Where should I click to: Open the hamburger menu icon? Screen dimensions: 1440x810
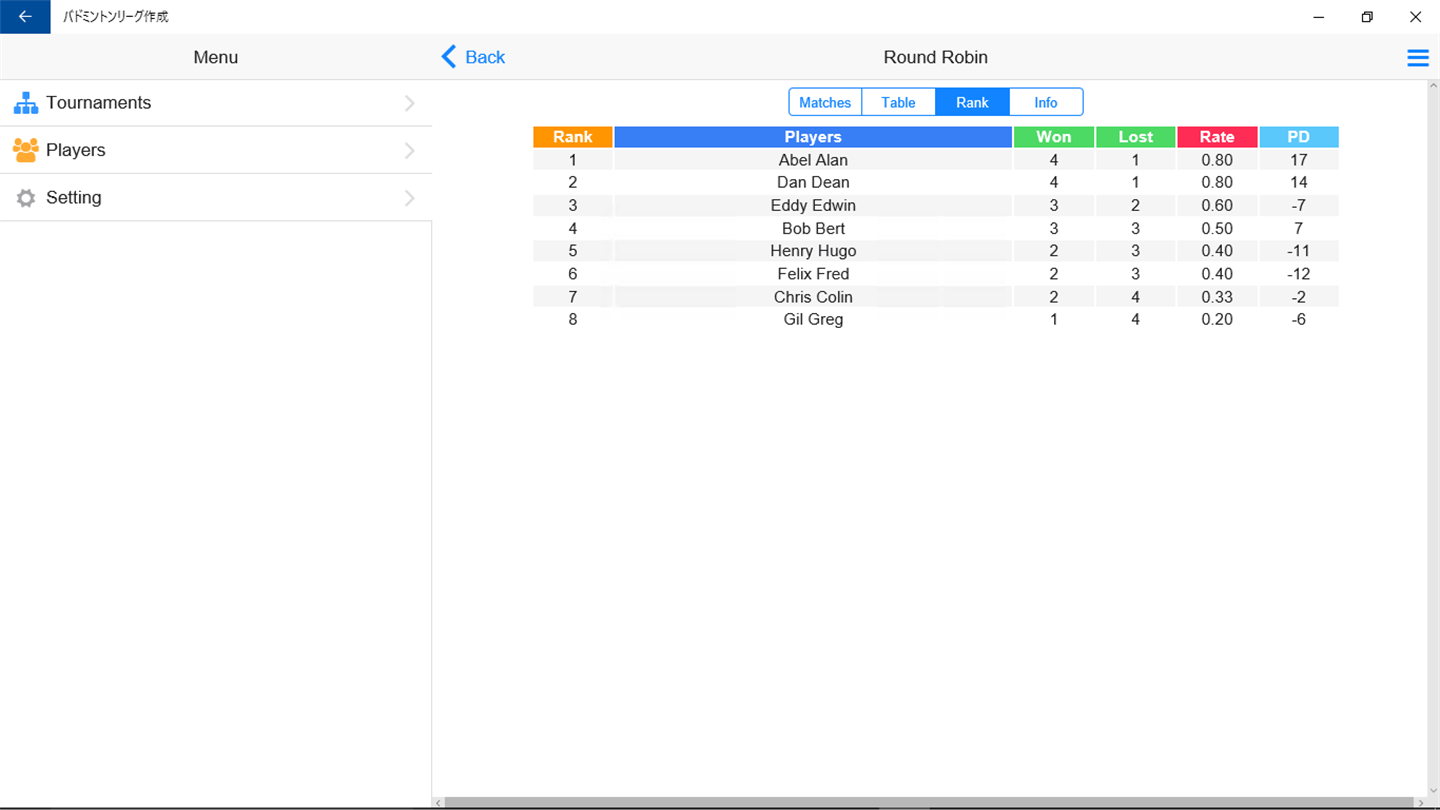click(x=1418, y=58)
